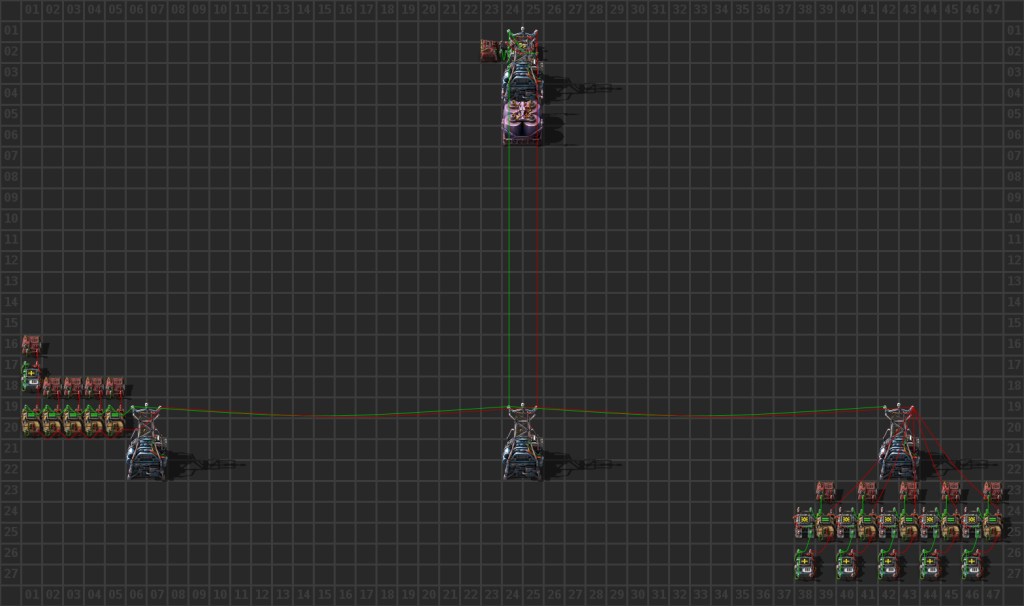Click the blue machine below the right pole

point(899,460)
